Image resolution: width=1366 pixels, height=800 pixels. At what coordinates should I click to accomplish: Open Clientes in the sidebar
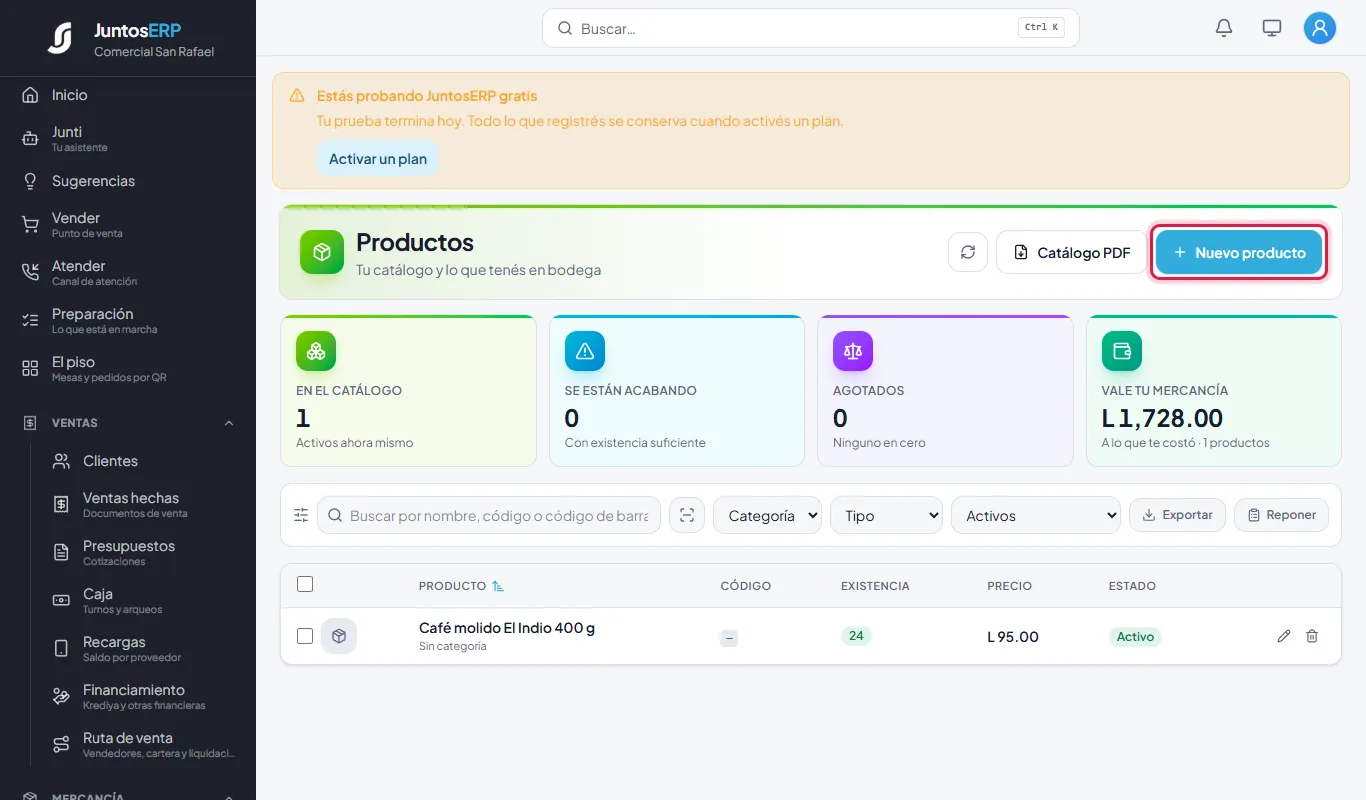pos(144,461)
